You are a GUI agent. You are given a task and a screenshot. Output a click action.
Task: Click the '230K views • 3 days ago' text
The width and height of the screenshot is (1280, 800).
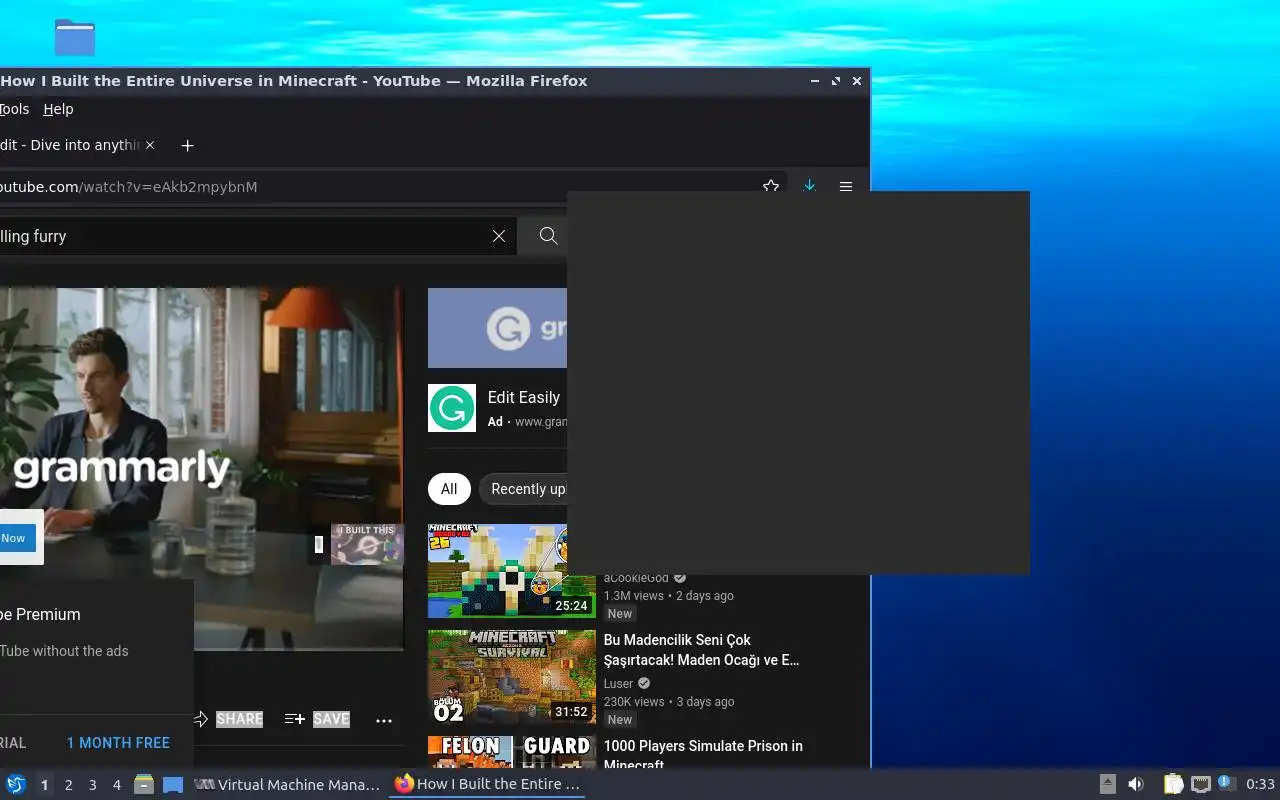coord(668,701)
